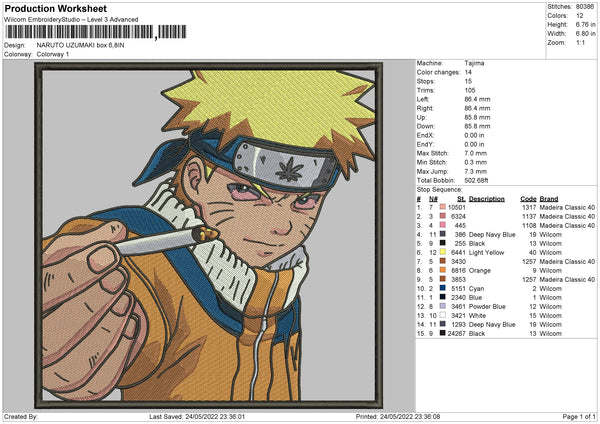Click the Black swatch in row 15 (24267 stitches)
Viewport: 600px width, 424px height.
click(443, 333)
